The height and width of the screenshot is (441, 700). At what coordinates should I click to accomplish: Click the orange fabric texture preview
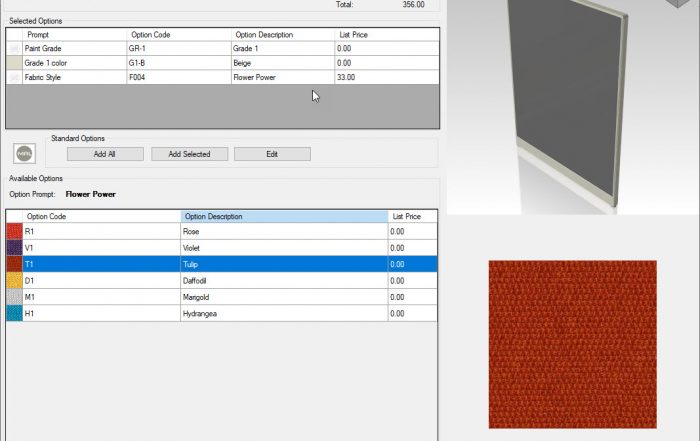[x=572, y=344]
